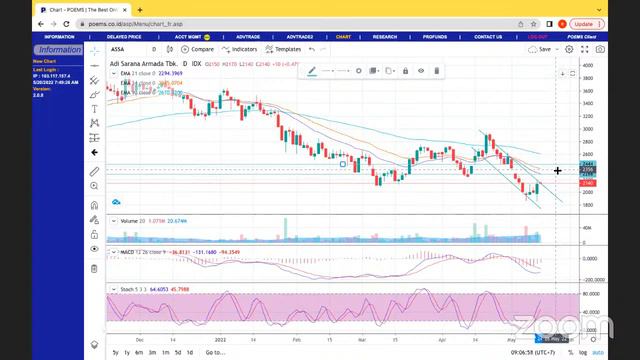
Task: Redo the last chart action
Action: click(x=323, y=49)
